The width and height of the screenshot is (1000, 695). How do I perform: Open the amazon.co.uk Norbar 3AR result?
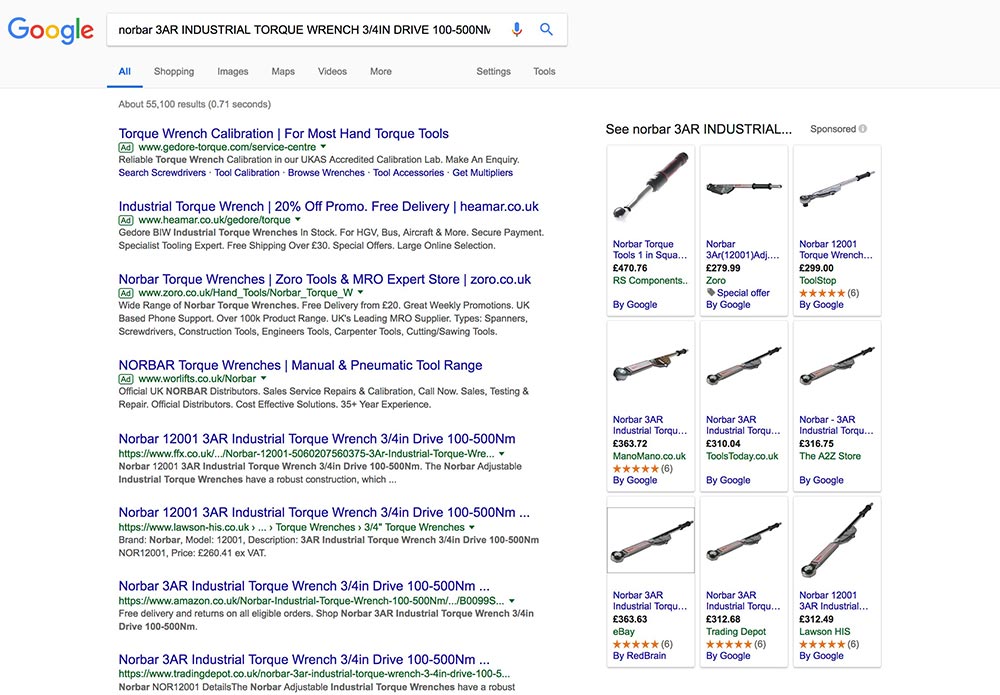pyautogui.click(x=304, y=586)
